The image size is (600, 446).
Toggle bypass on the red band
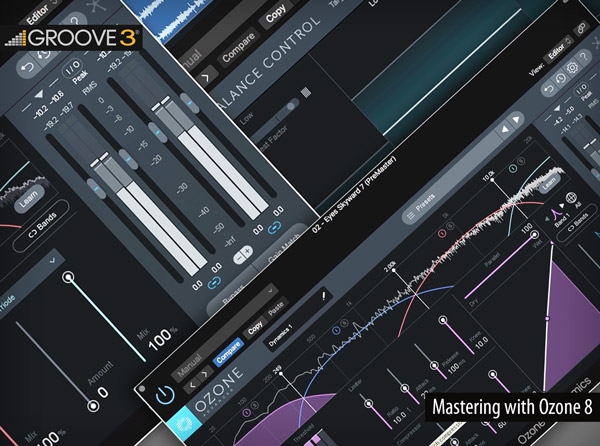click(442, 233)
